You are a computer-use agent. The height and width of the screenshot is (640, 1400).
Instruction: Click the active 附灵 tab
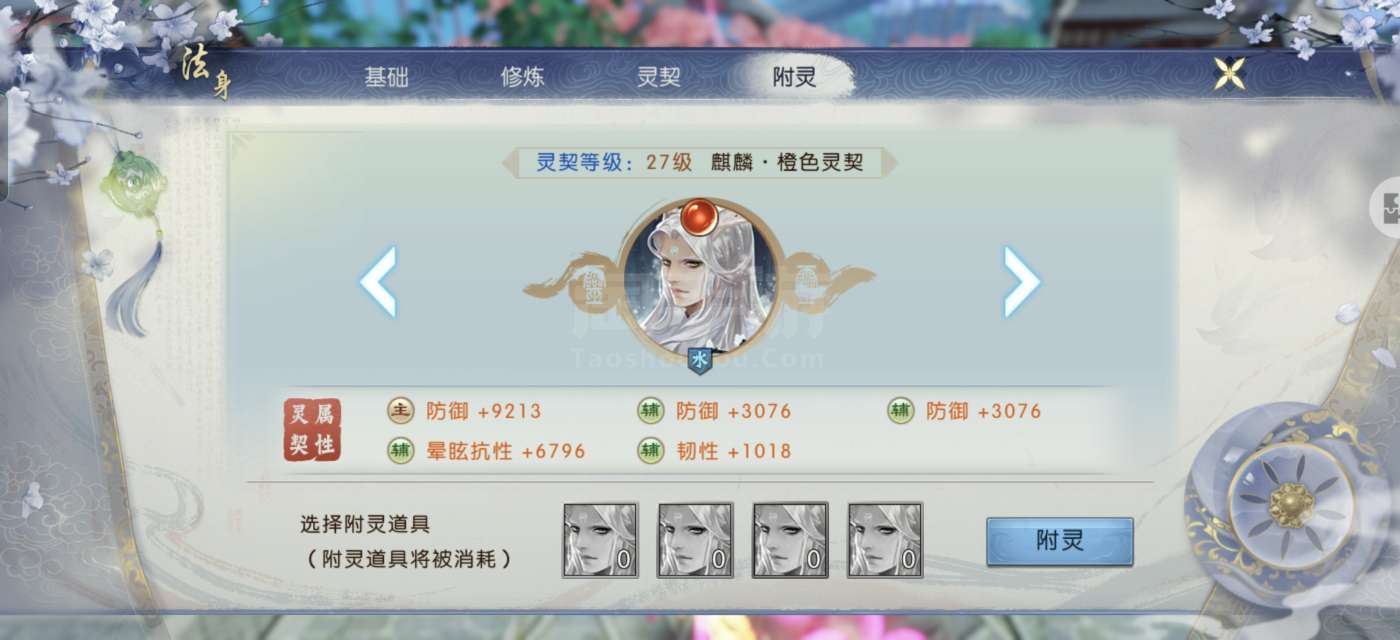point(794,77)
